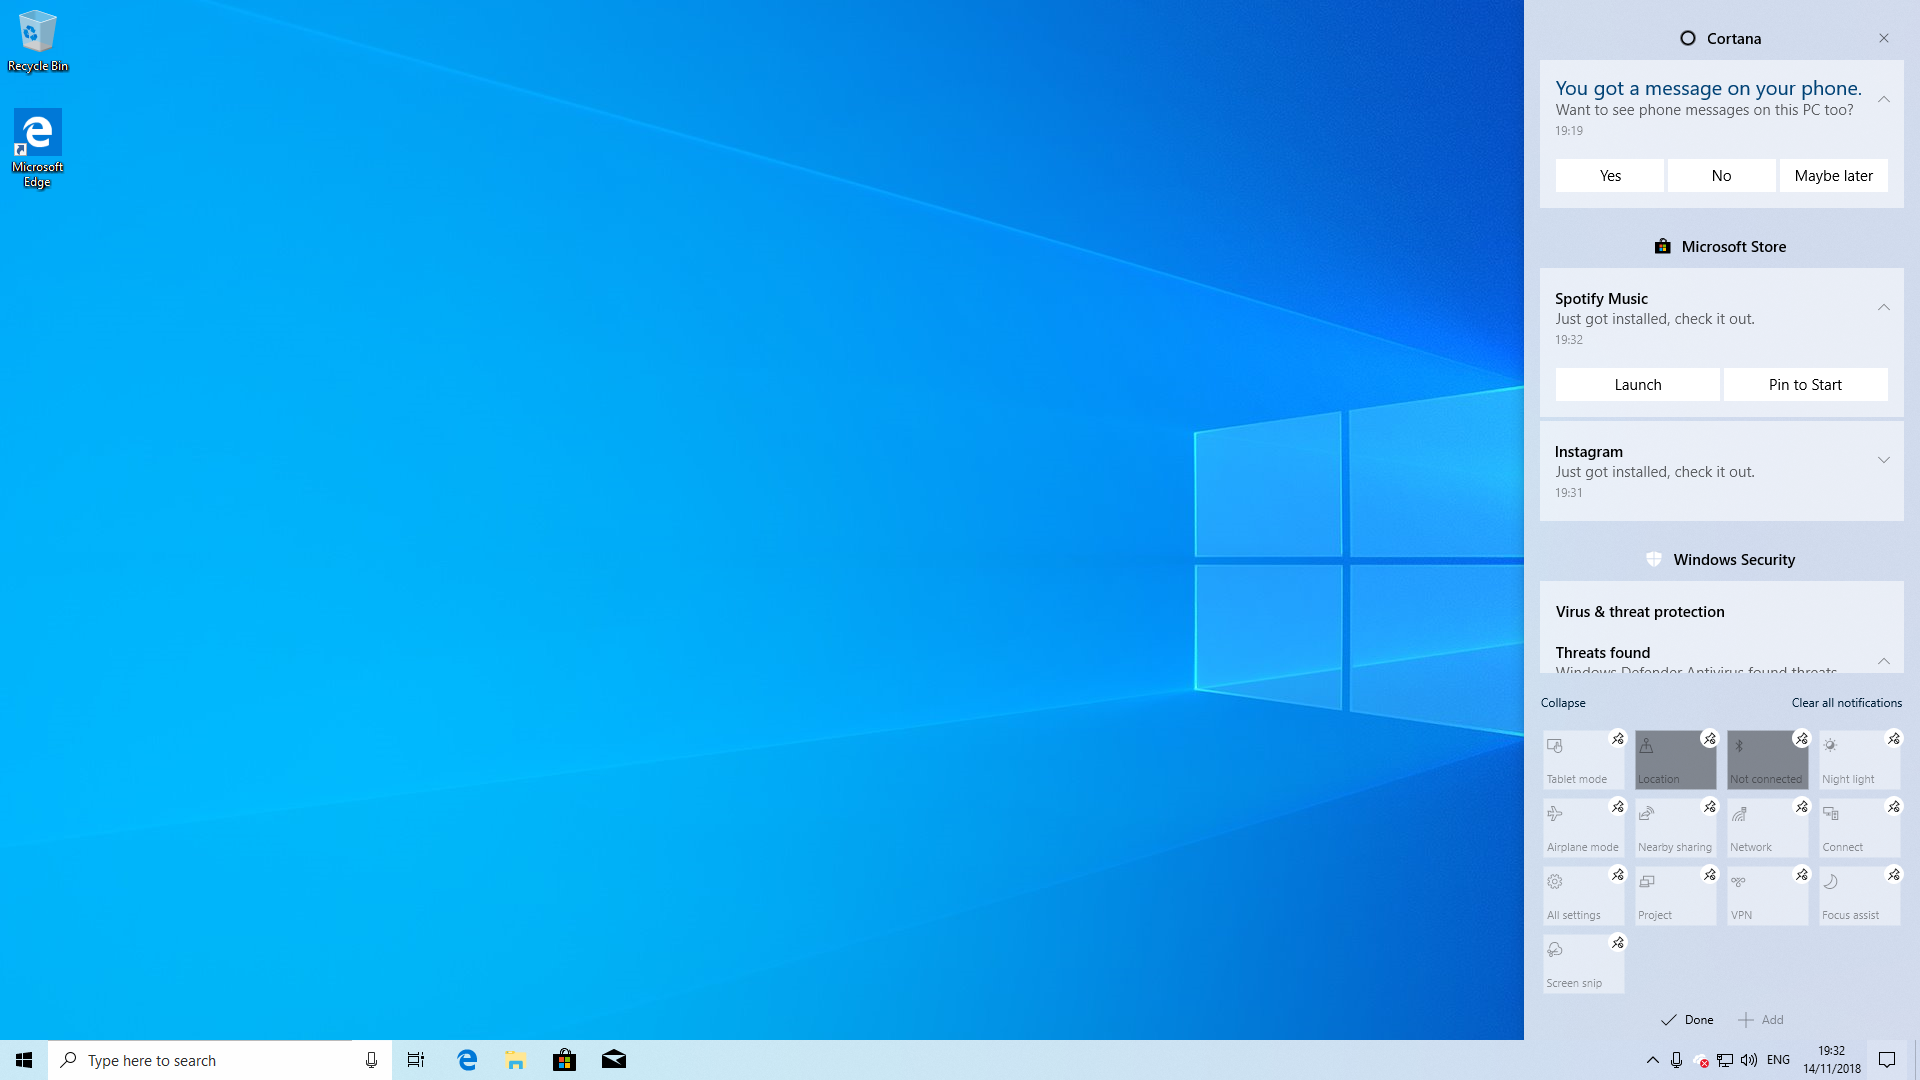This screenshot has width=1920, height=1080.
Task: Click the Connect quick action icon
Action: pos(1859,825)
